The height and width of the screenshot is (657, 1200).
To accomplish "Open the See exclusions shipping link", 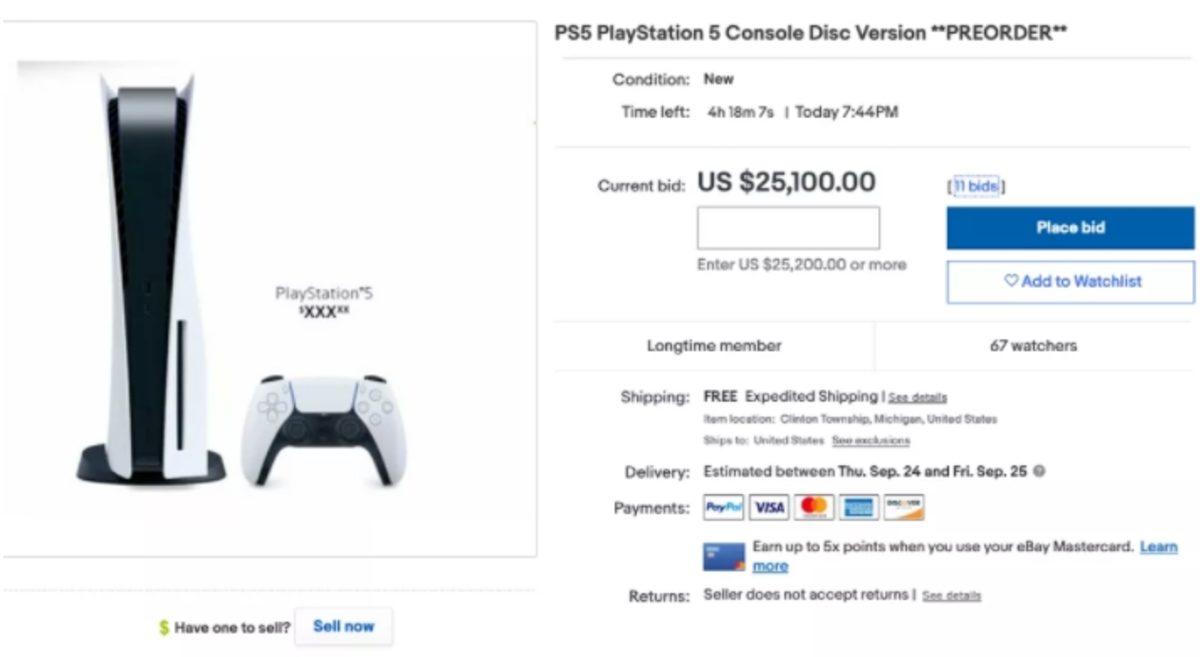I will click(873, 440).
